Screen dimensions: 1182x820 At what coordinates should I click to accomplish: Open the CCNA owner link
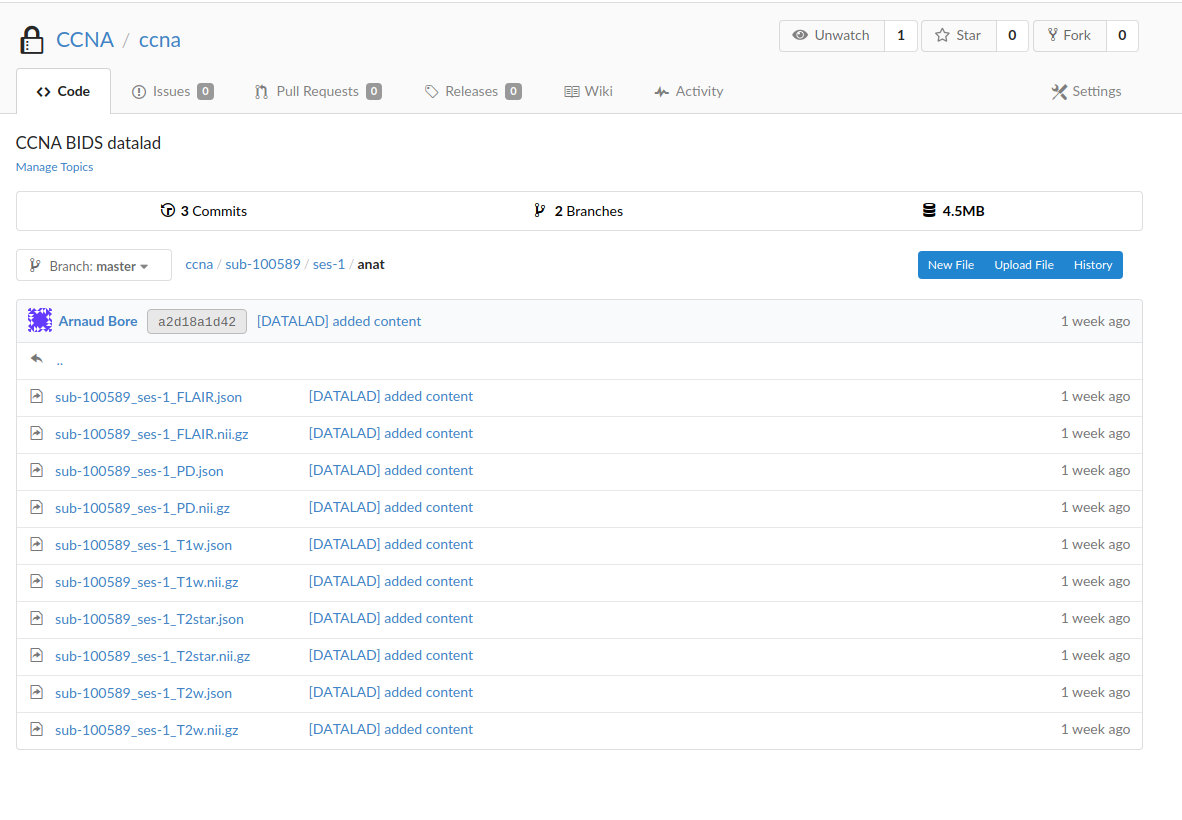(85, 40)
